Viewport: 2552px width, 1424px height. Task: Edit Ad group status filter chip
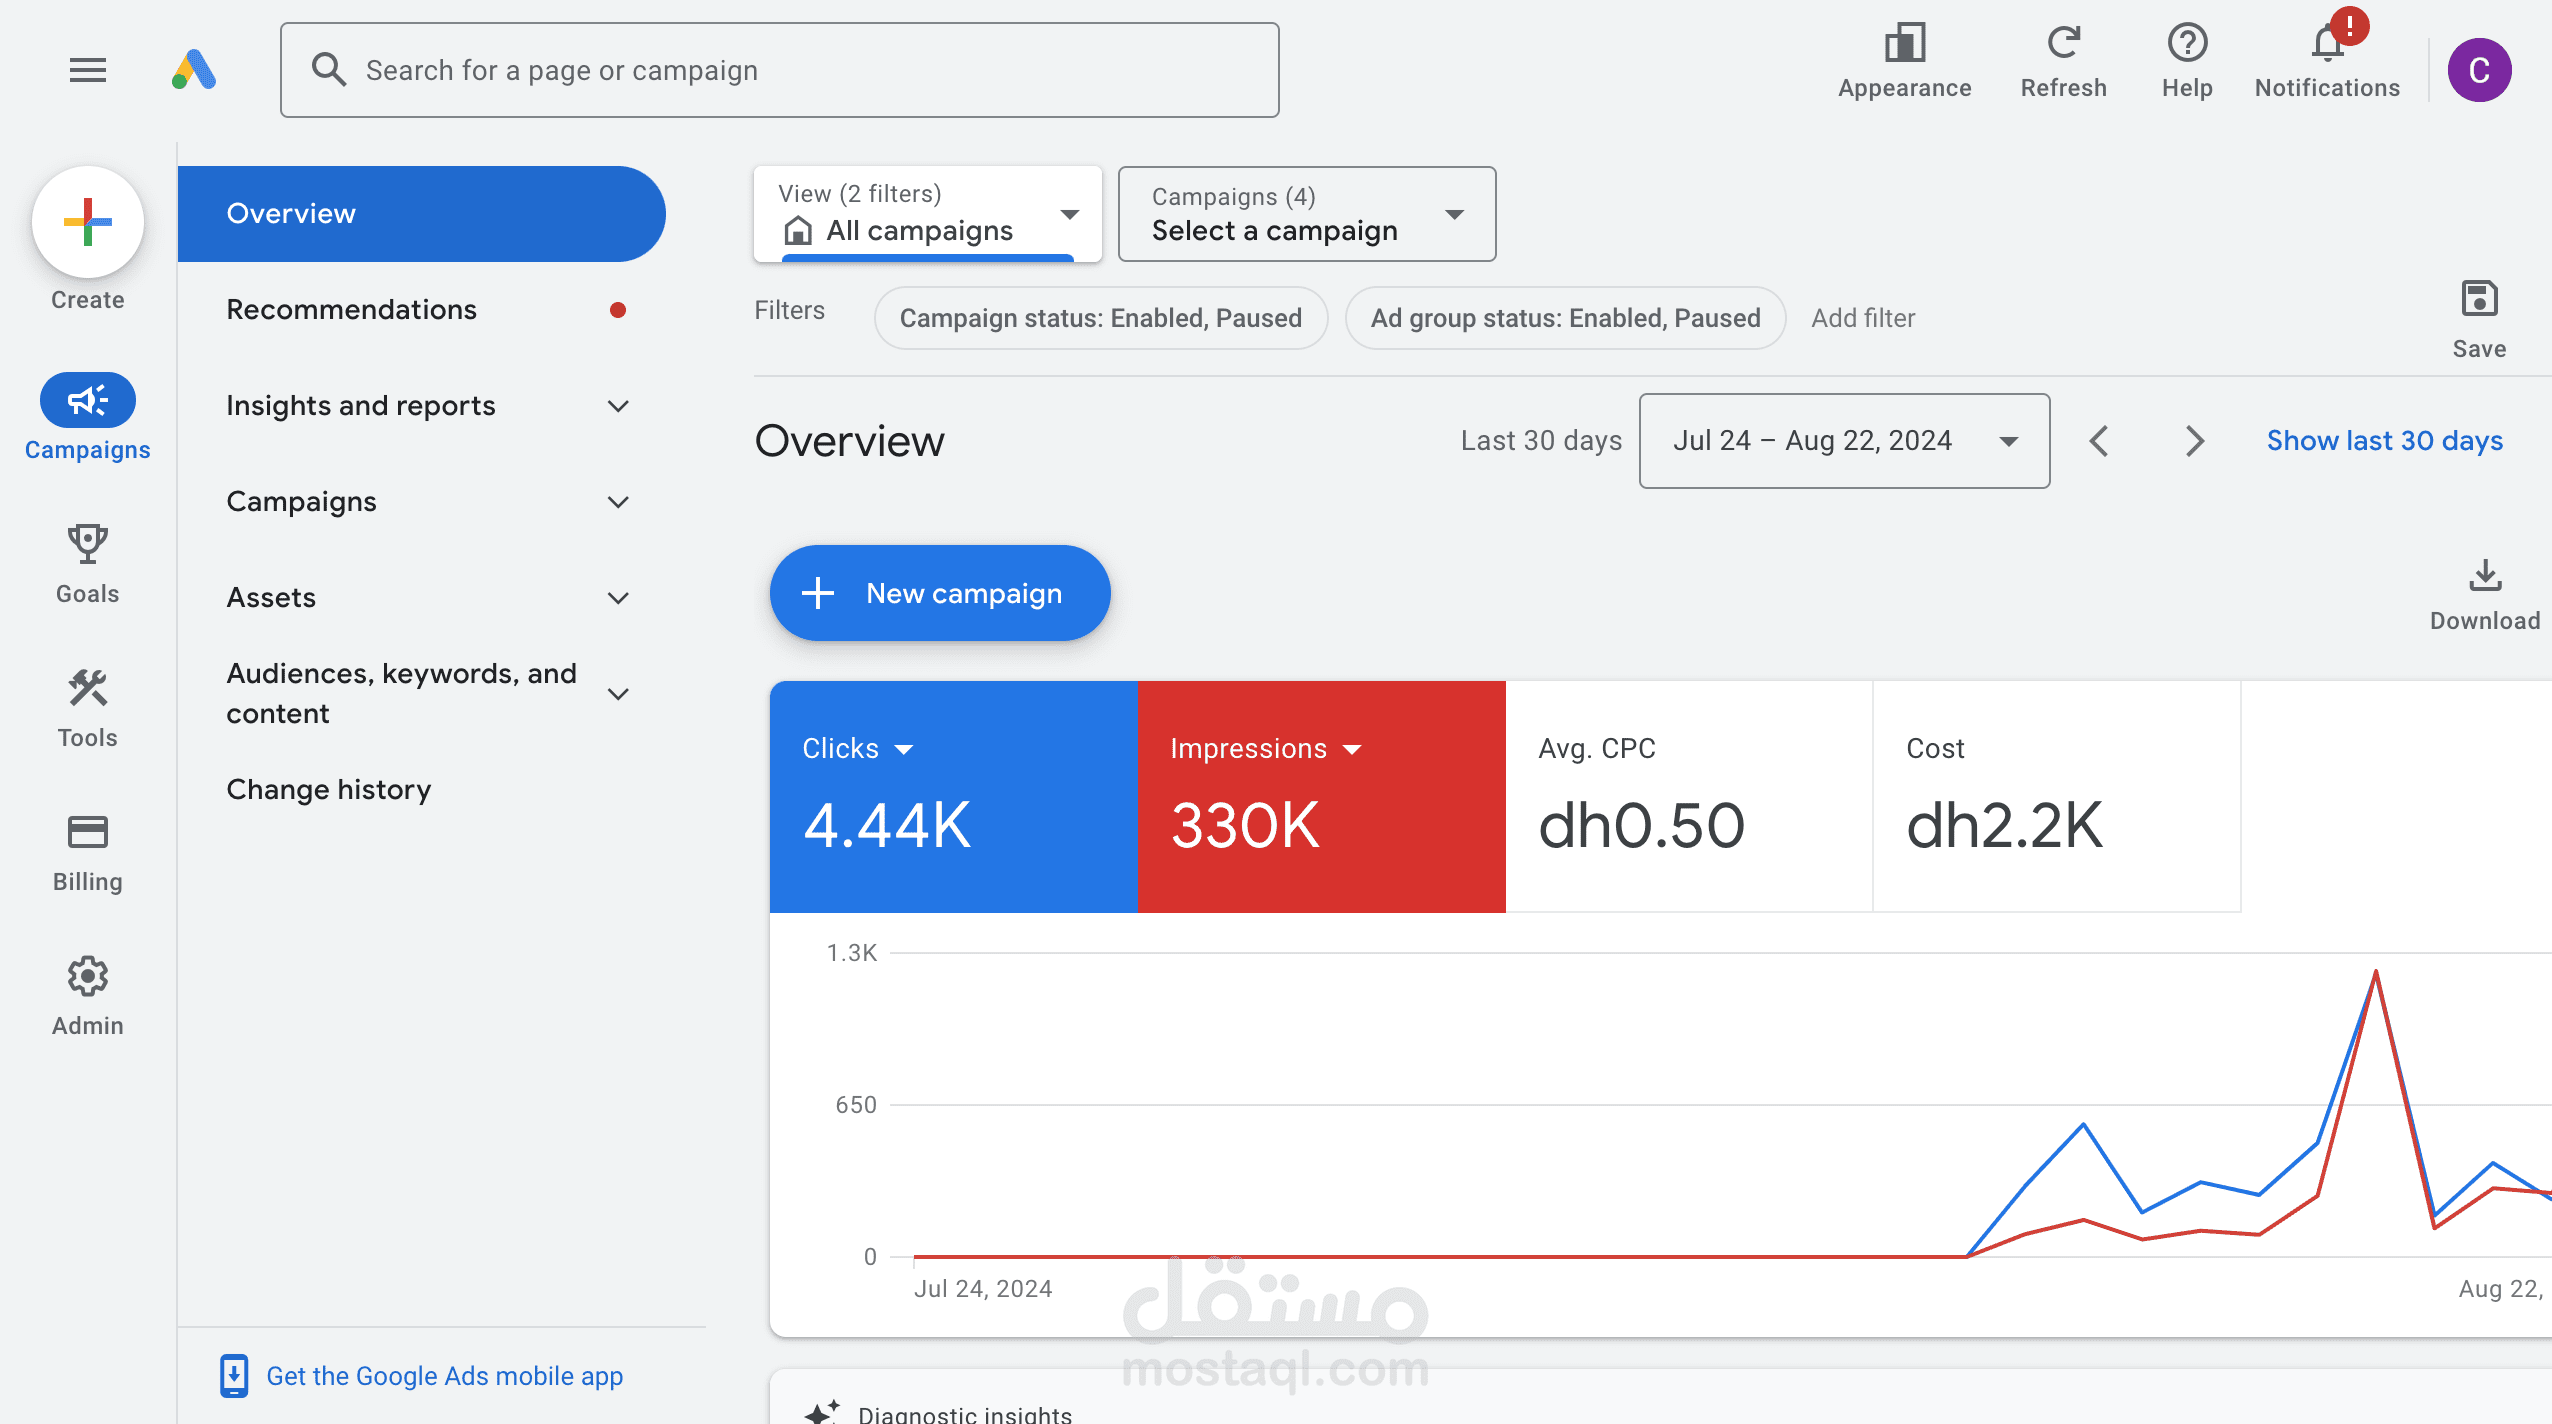point(1565,318)
